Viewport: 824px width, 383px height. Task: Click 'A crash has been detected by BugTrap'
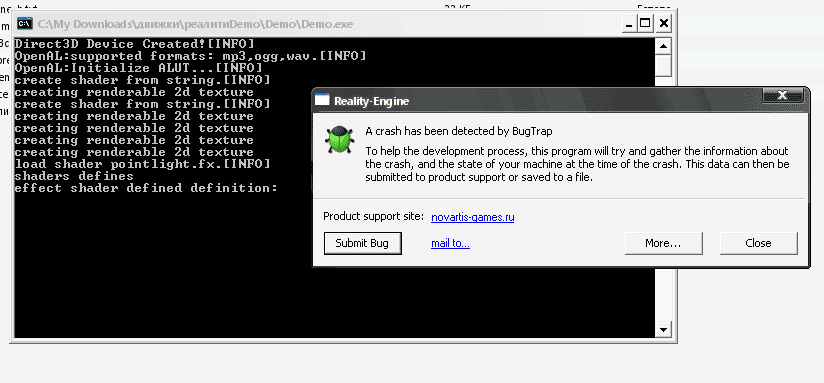point(459,131)
